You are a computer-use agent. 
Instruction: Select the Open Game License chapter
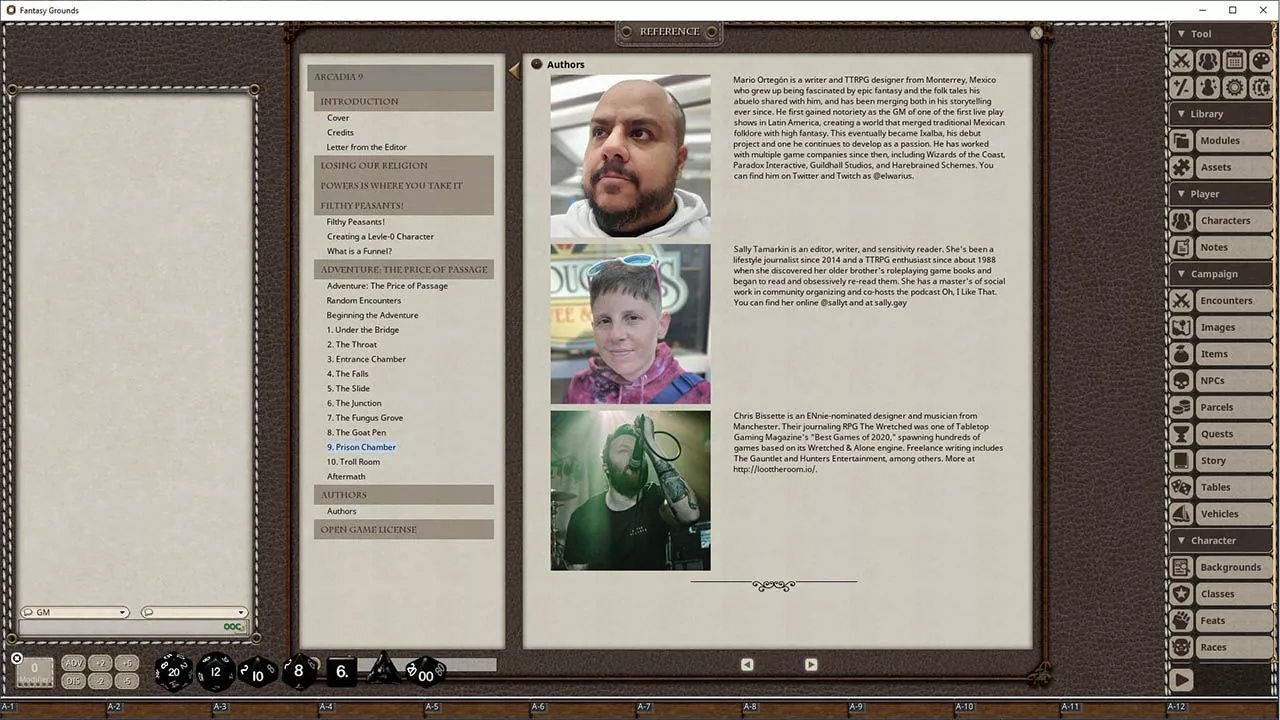coord(404,529)
